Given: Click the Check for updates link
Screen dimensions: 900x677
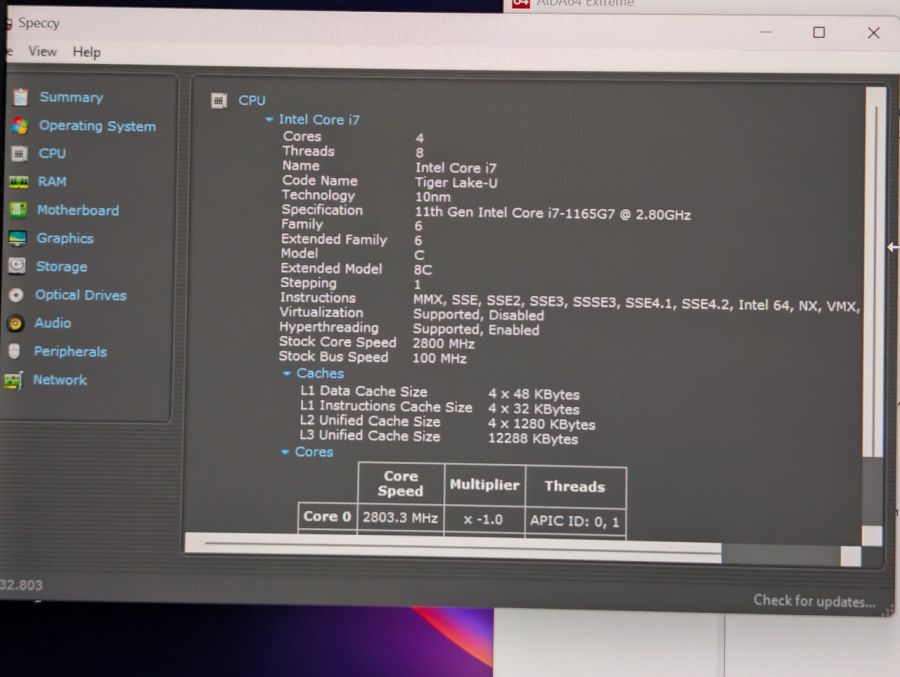Looking at the screenshot, I should click(x=814, y=601).
